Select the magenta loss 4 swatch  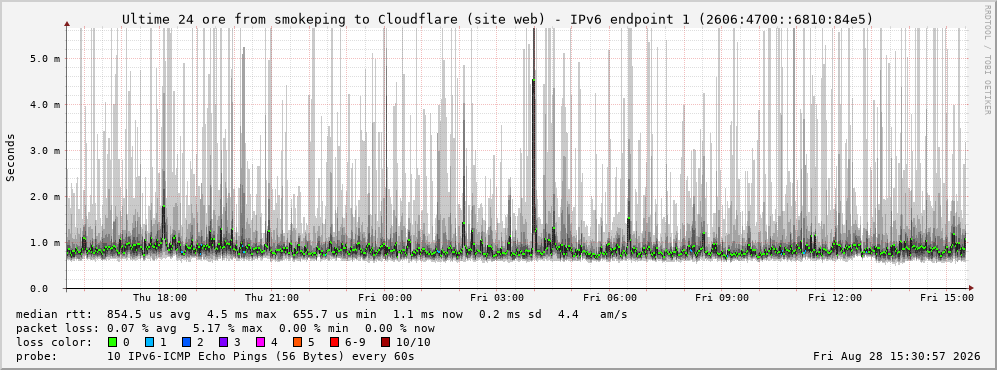[261, 342]
